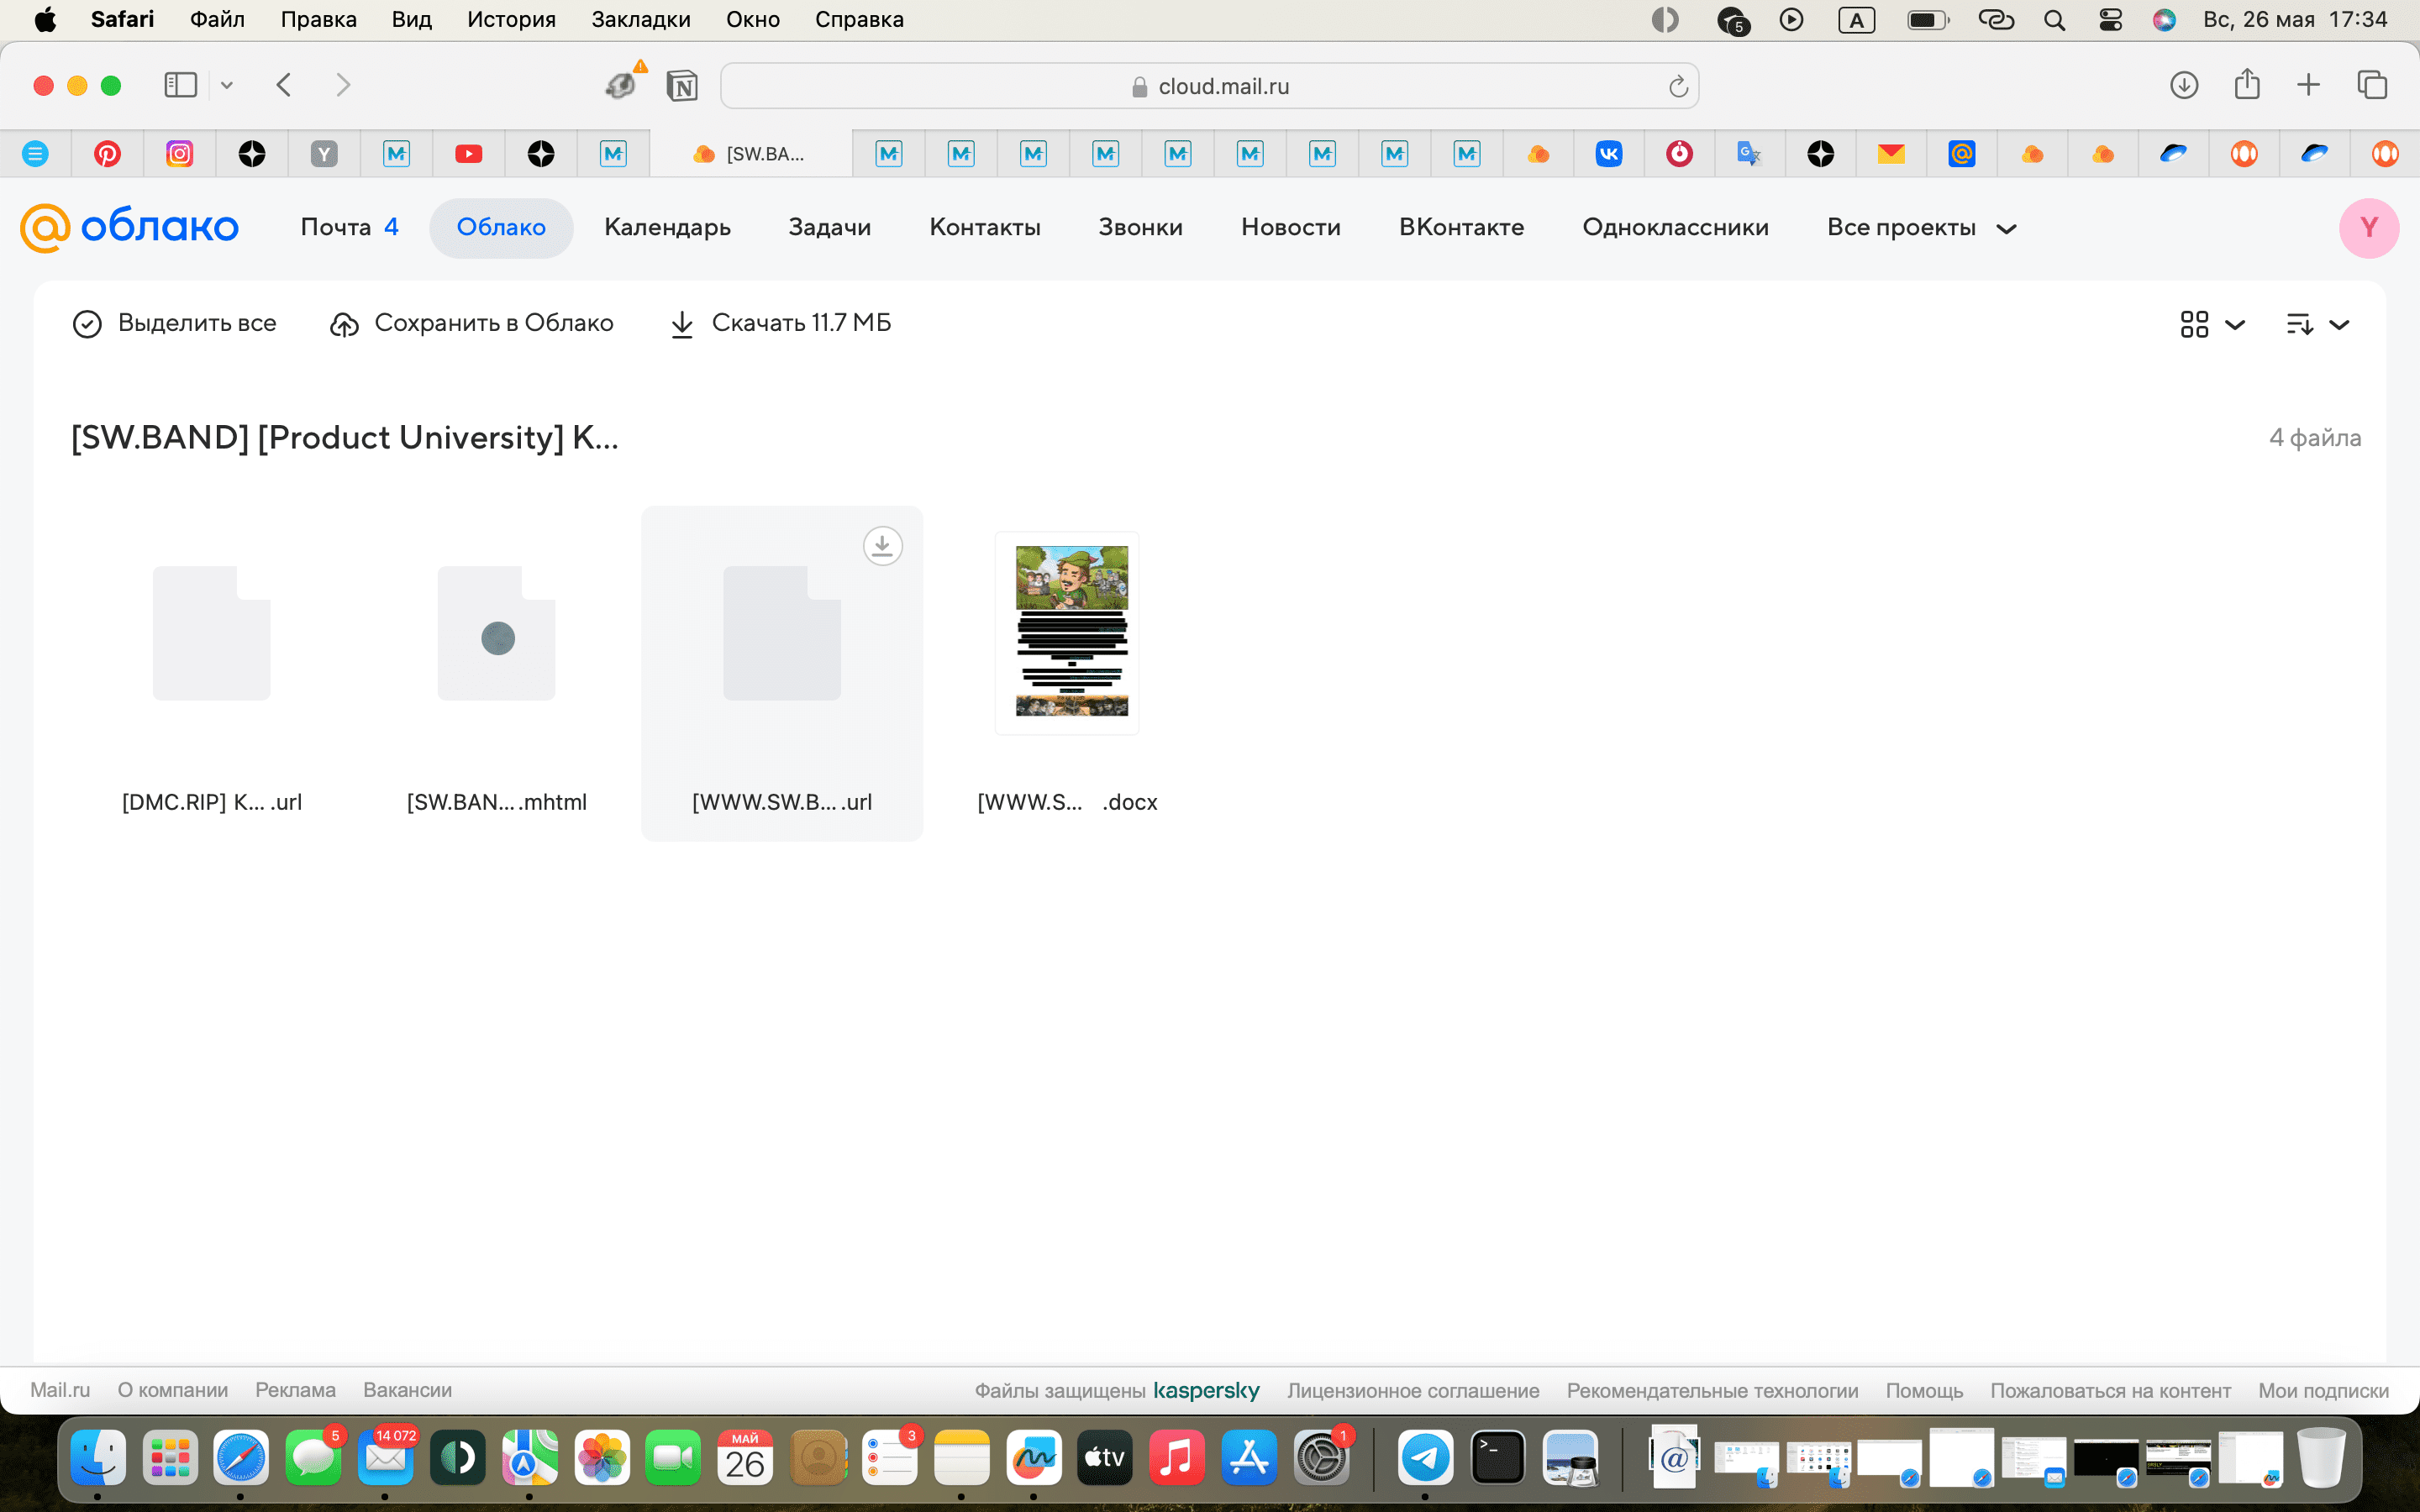
Task: Open the Notion extension icon
Action: [x=682, y=86]
